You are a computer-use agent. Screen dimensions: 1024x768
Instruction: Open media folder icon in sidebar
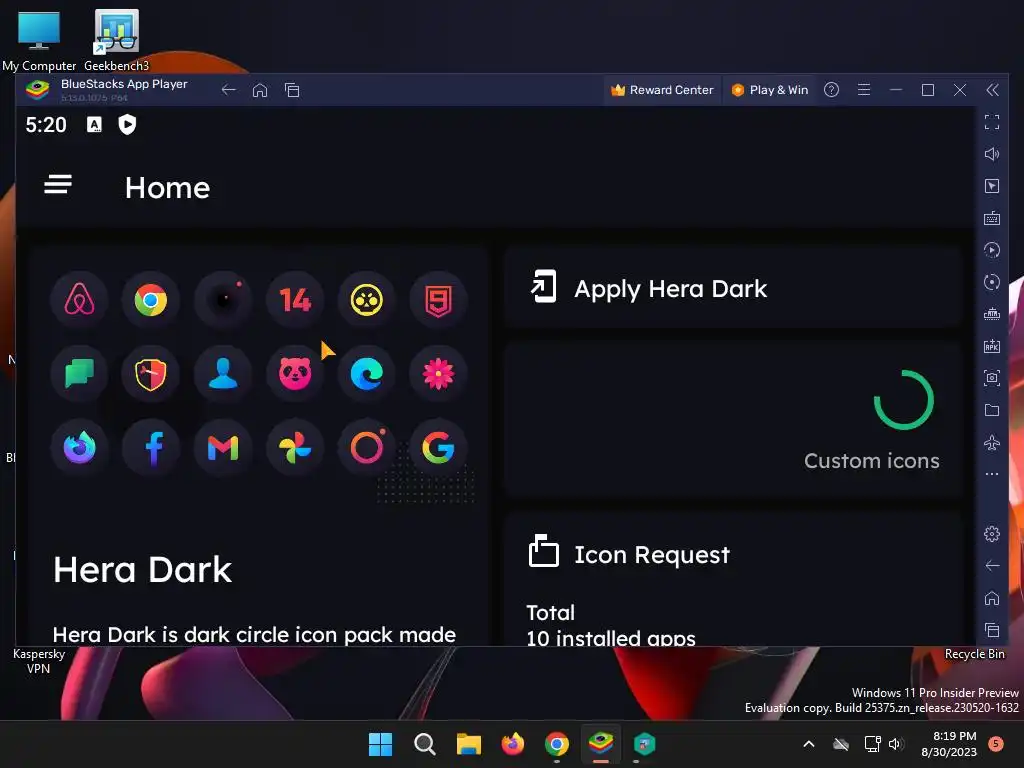991,410
